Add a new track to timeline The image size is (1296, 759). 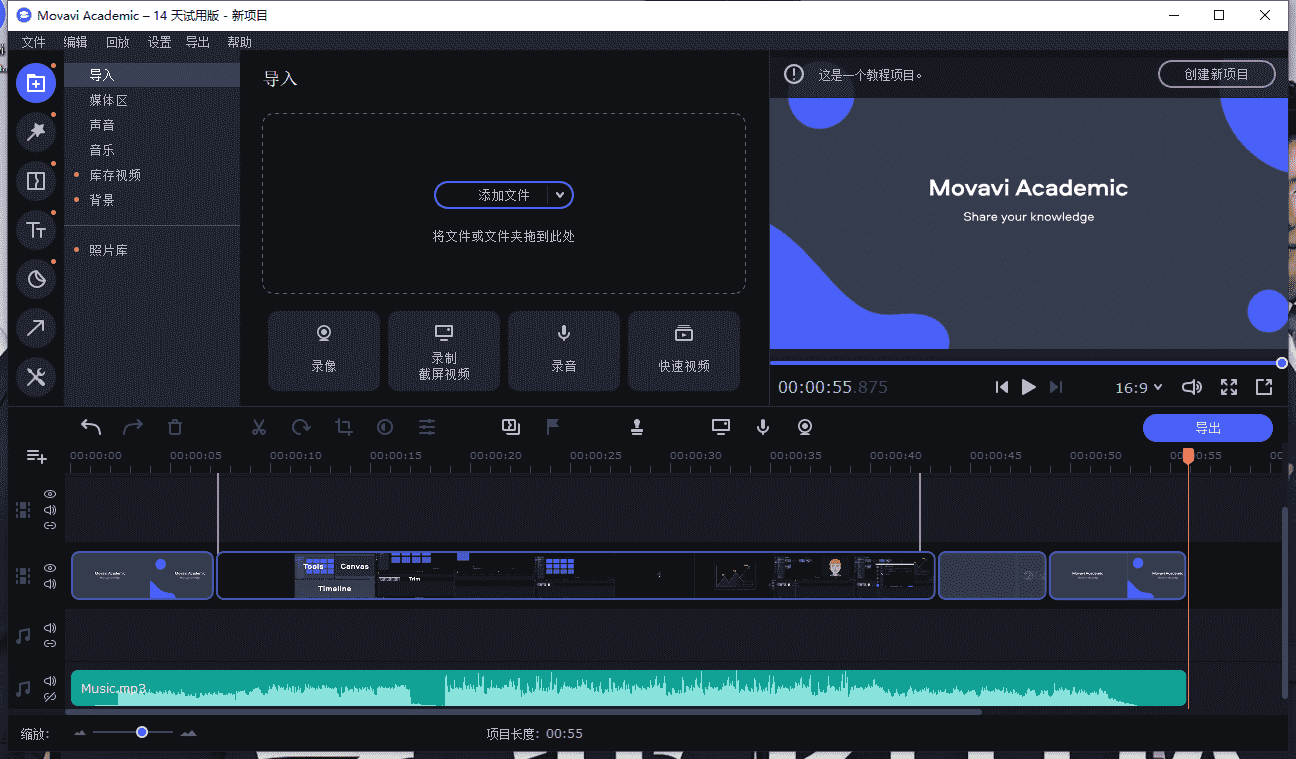(37, 456)
